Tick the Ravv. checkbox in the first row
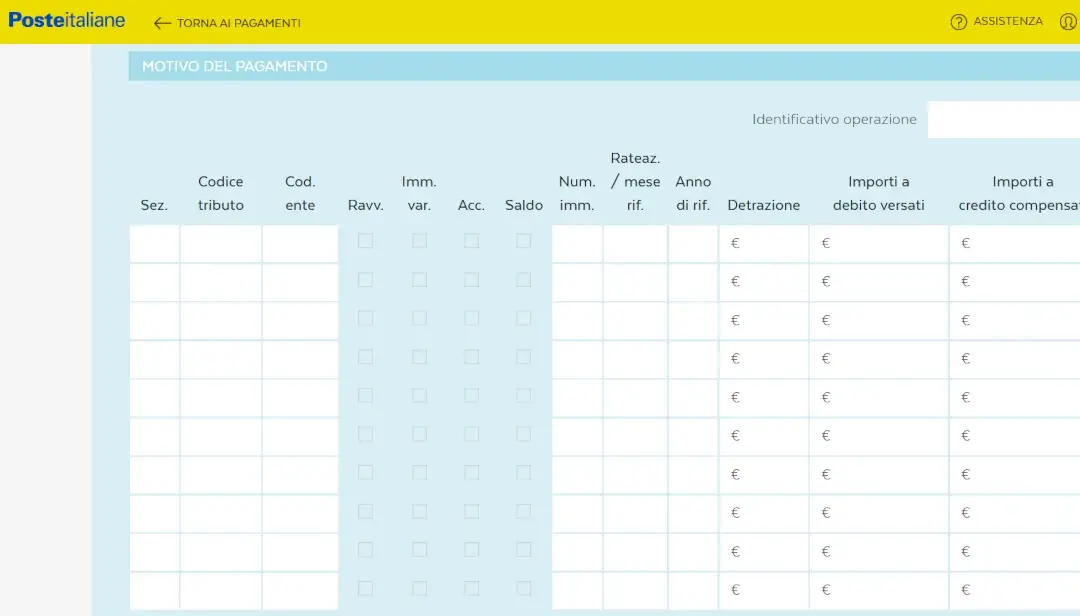 pyautogui.click(x=365, y=240)
